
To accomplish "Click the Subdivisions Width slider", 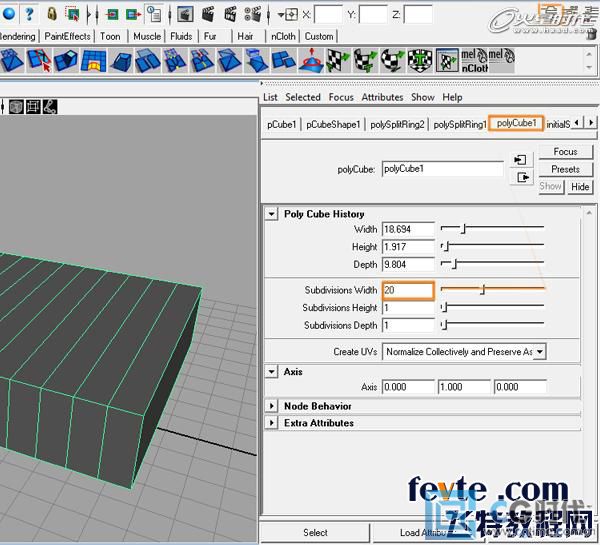I will point(492,289).
